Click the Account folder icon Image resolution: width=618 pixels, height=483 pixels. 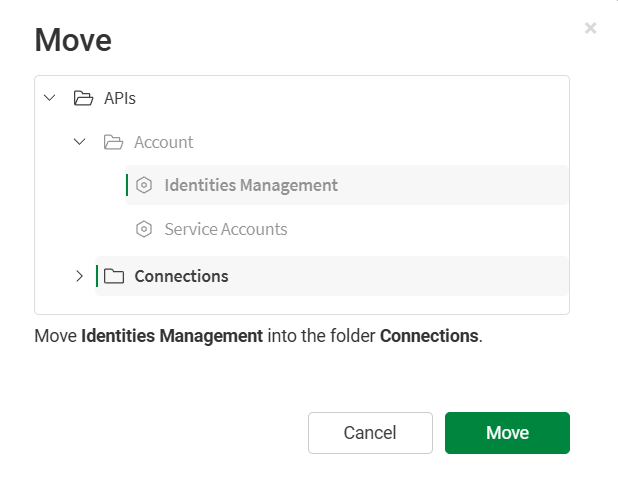(113, 142)
